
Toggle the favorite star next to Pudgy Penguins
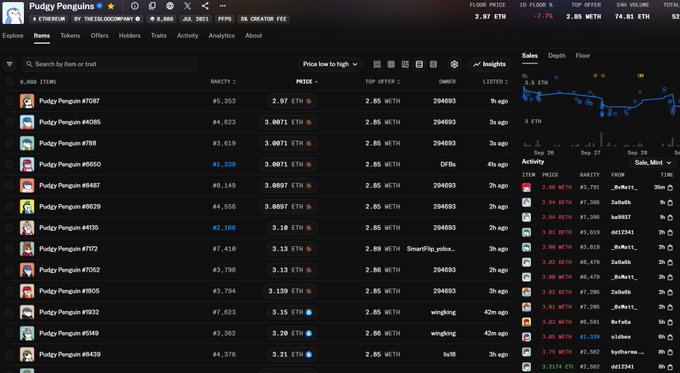[x=111, y=6]
